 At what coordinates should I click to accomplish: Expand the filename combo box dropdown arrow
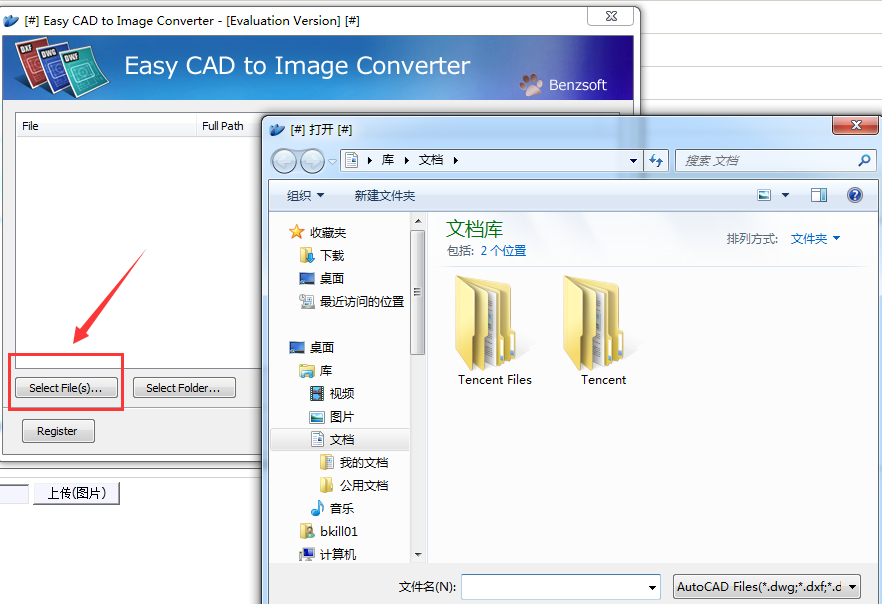tap(652, 587)
